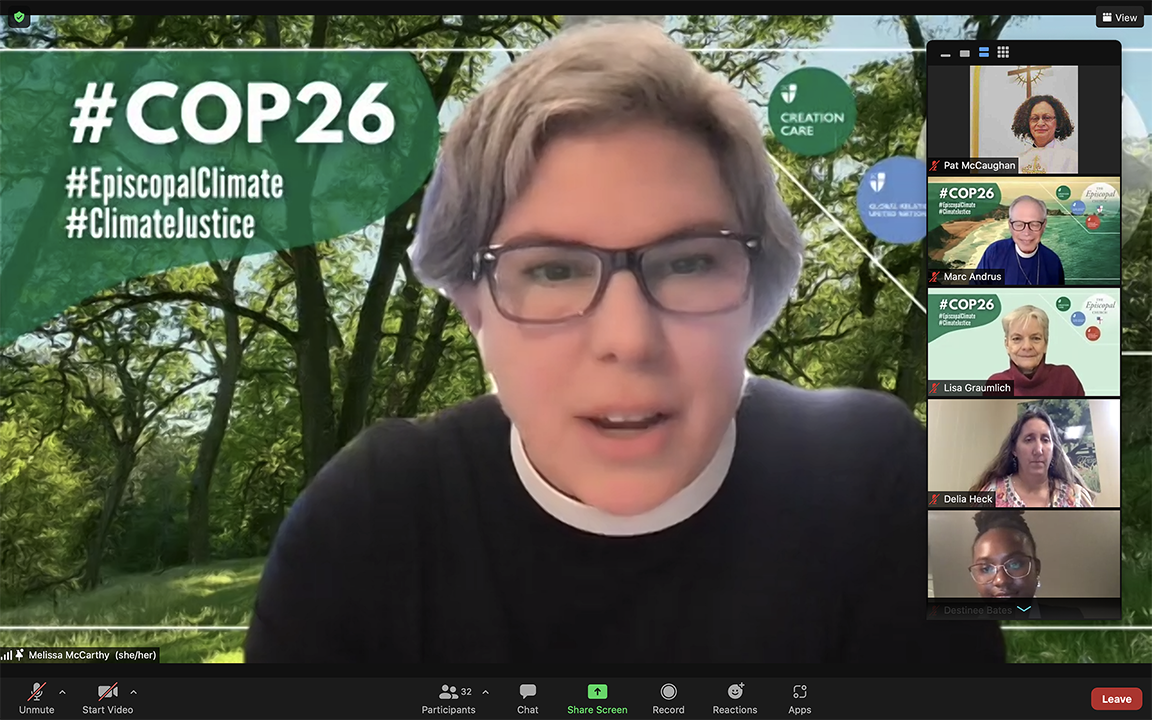Screen dimensions: 1152x720
Task: Show more participants with the down chevron
Action: [x=1024, y=609]
